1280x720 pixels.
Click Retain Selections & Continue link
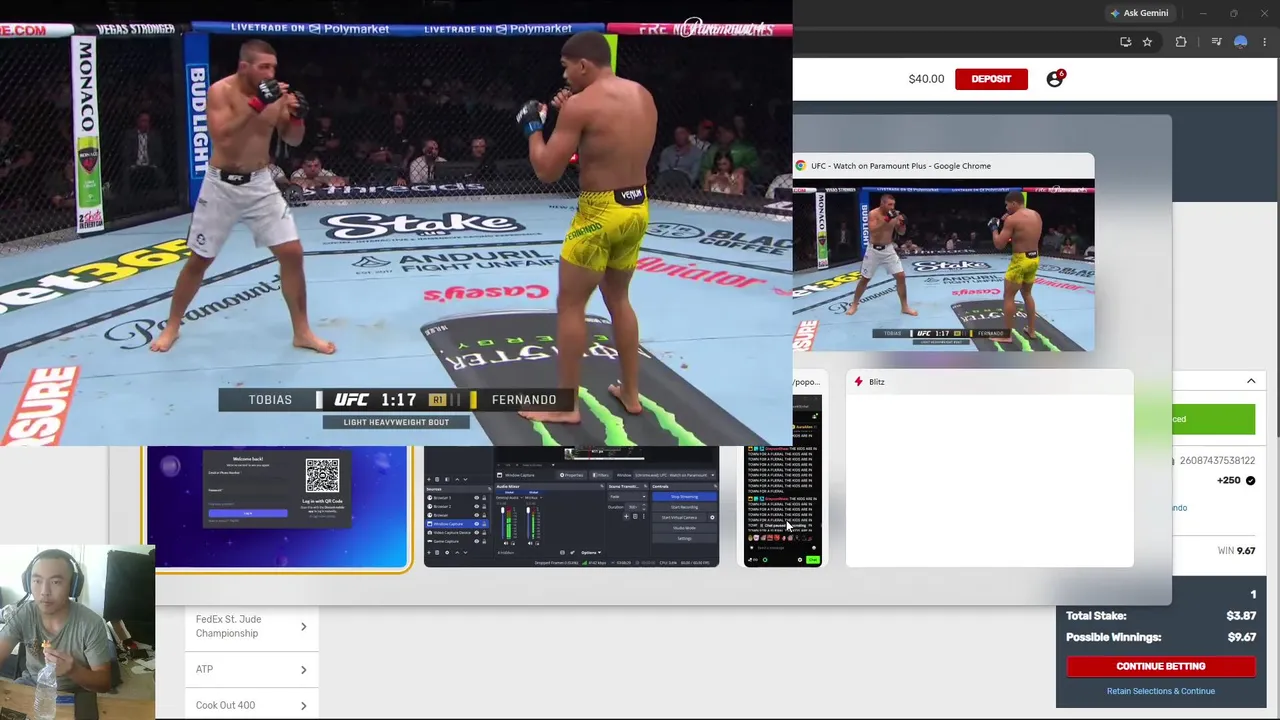point(1161,691)
